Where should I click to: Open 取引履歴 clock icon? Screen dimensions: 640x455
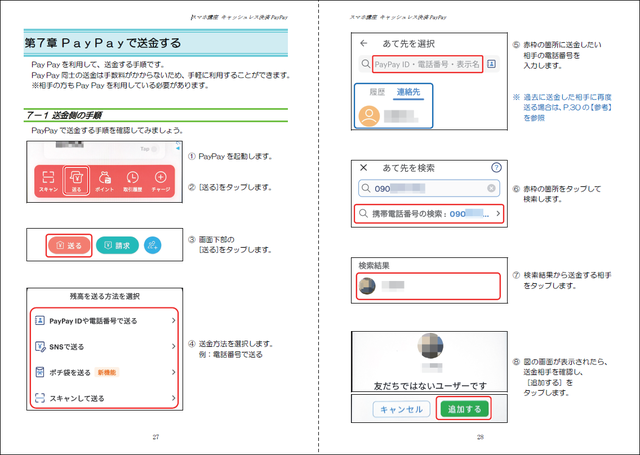pyautogui.click(x=132, y=181)
